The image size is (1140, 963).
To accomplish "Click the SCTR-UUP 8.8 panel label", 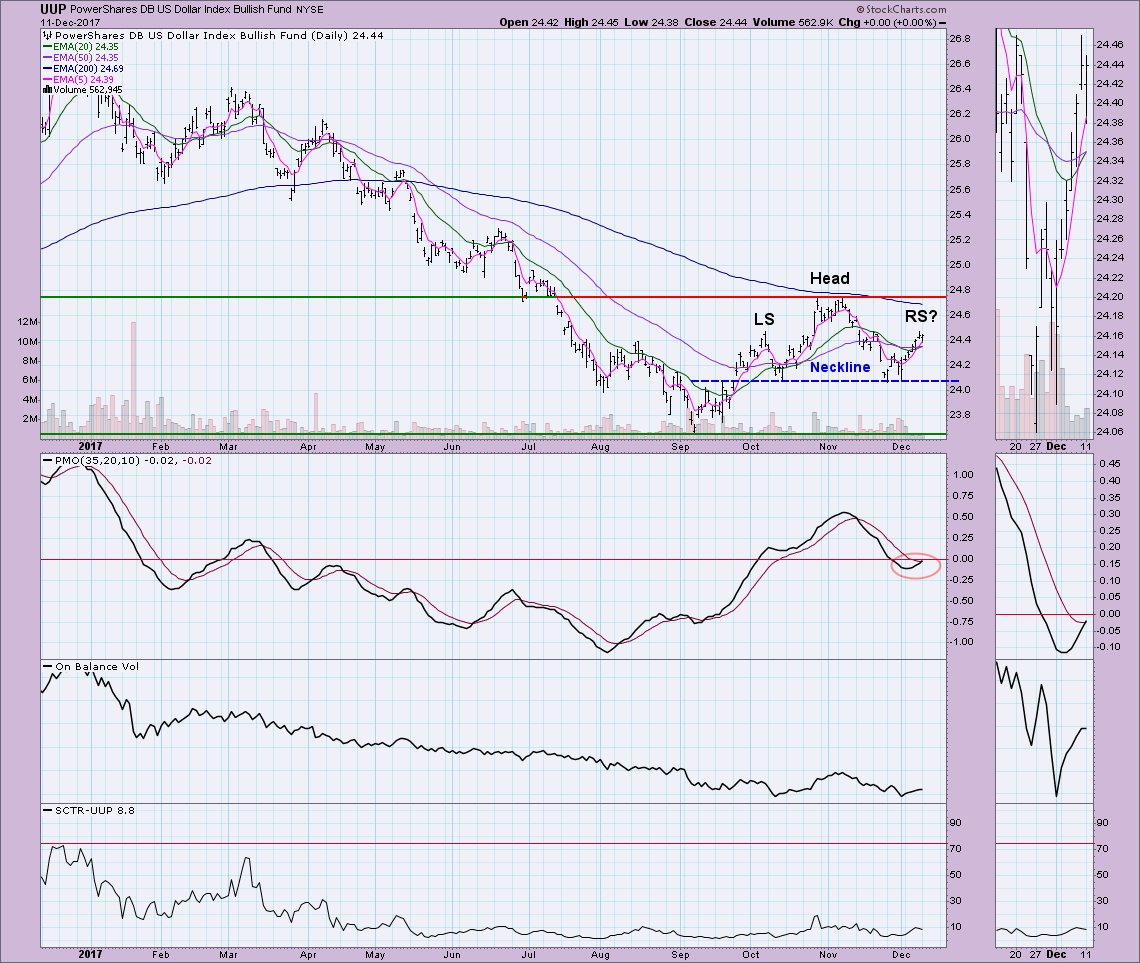I will coord(89,810).
